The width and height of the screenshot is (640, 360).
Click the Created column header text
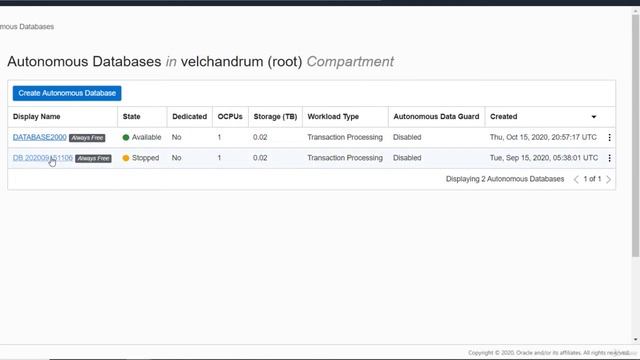[503, 117]
